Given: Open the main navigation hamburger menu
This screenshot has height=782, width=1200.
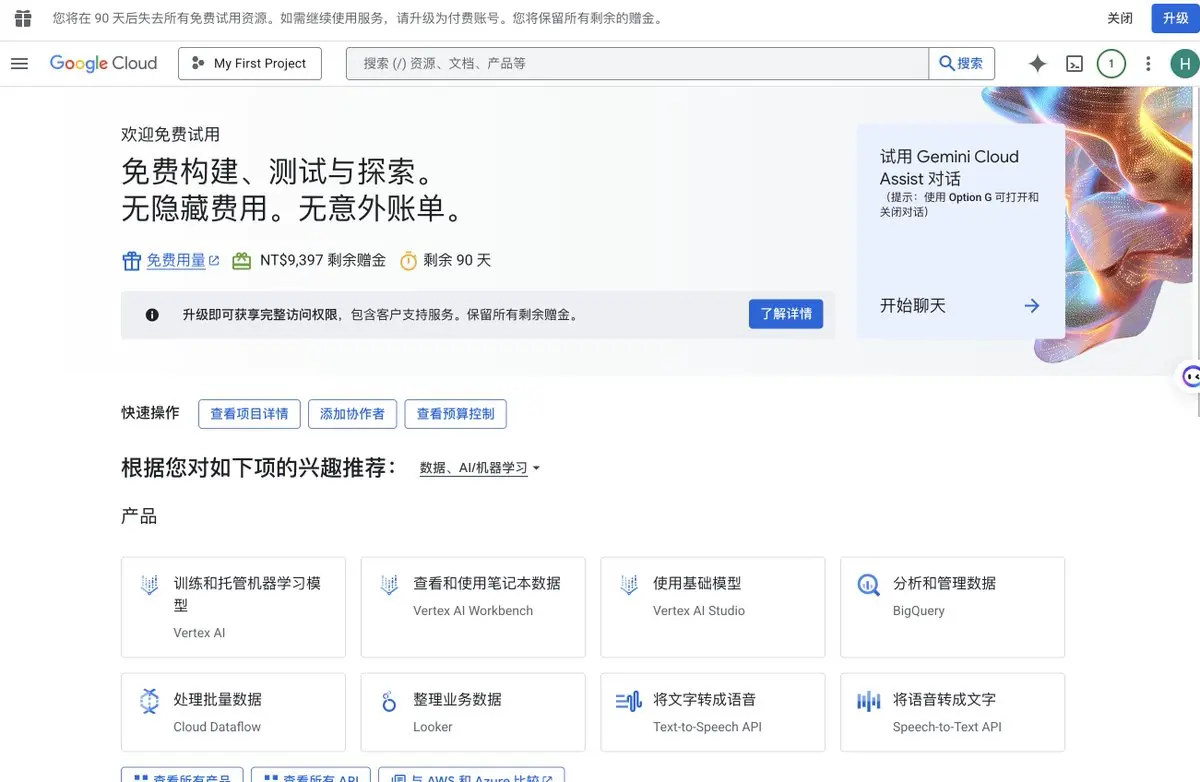Looking at the screenshot, I should point(19,63).
